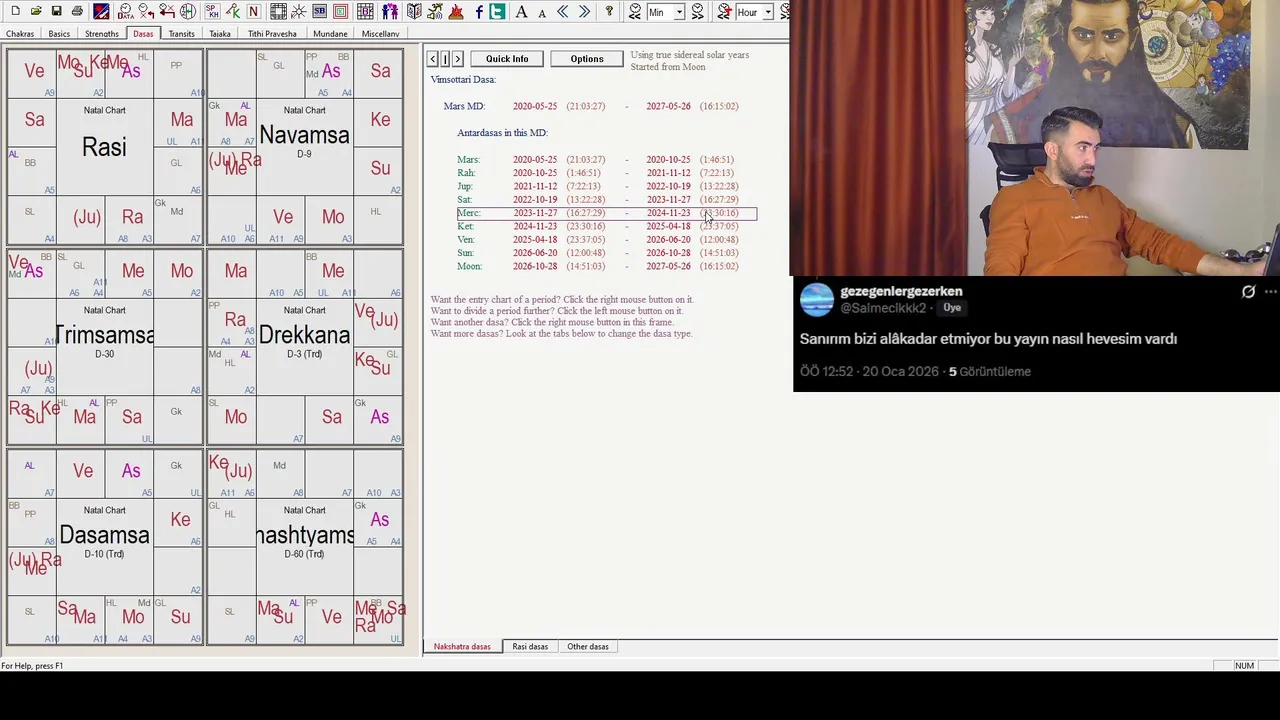1280x720 pixels.
Task: Click the Ket antardasa row
Action: [596, 226]
